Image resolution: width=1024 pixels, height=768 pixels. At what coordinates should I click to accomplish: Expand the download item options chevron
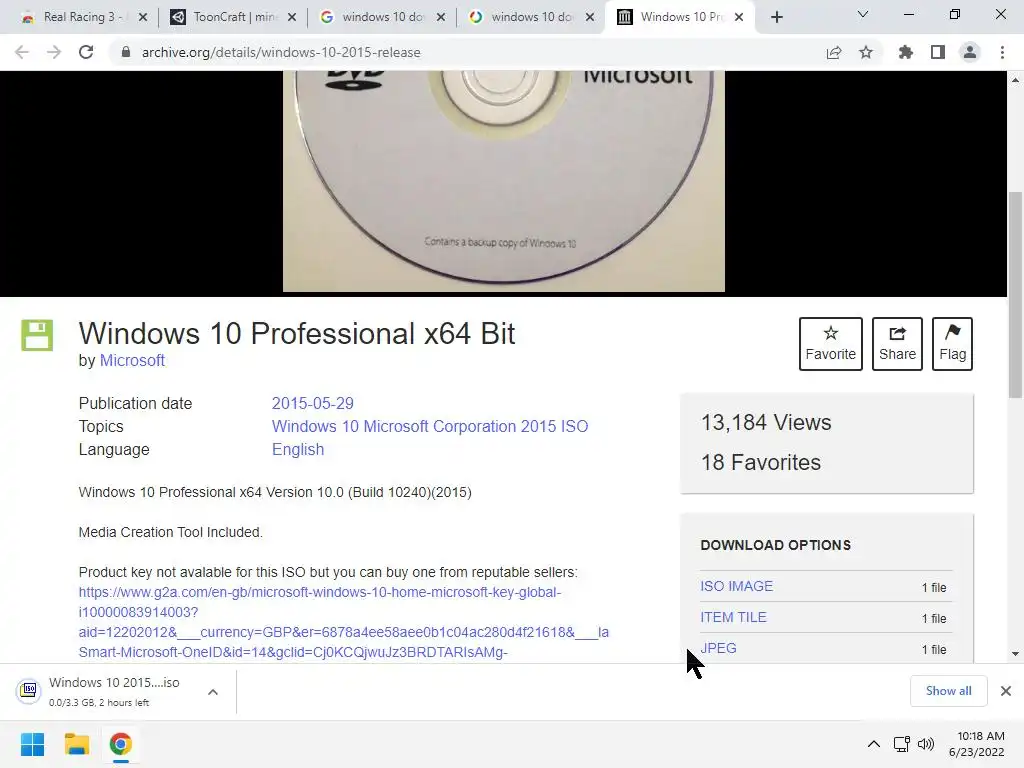(x=213, y=692)
